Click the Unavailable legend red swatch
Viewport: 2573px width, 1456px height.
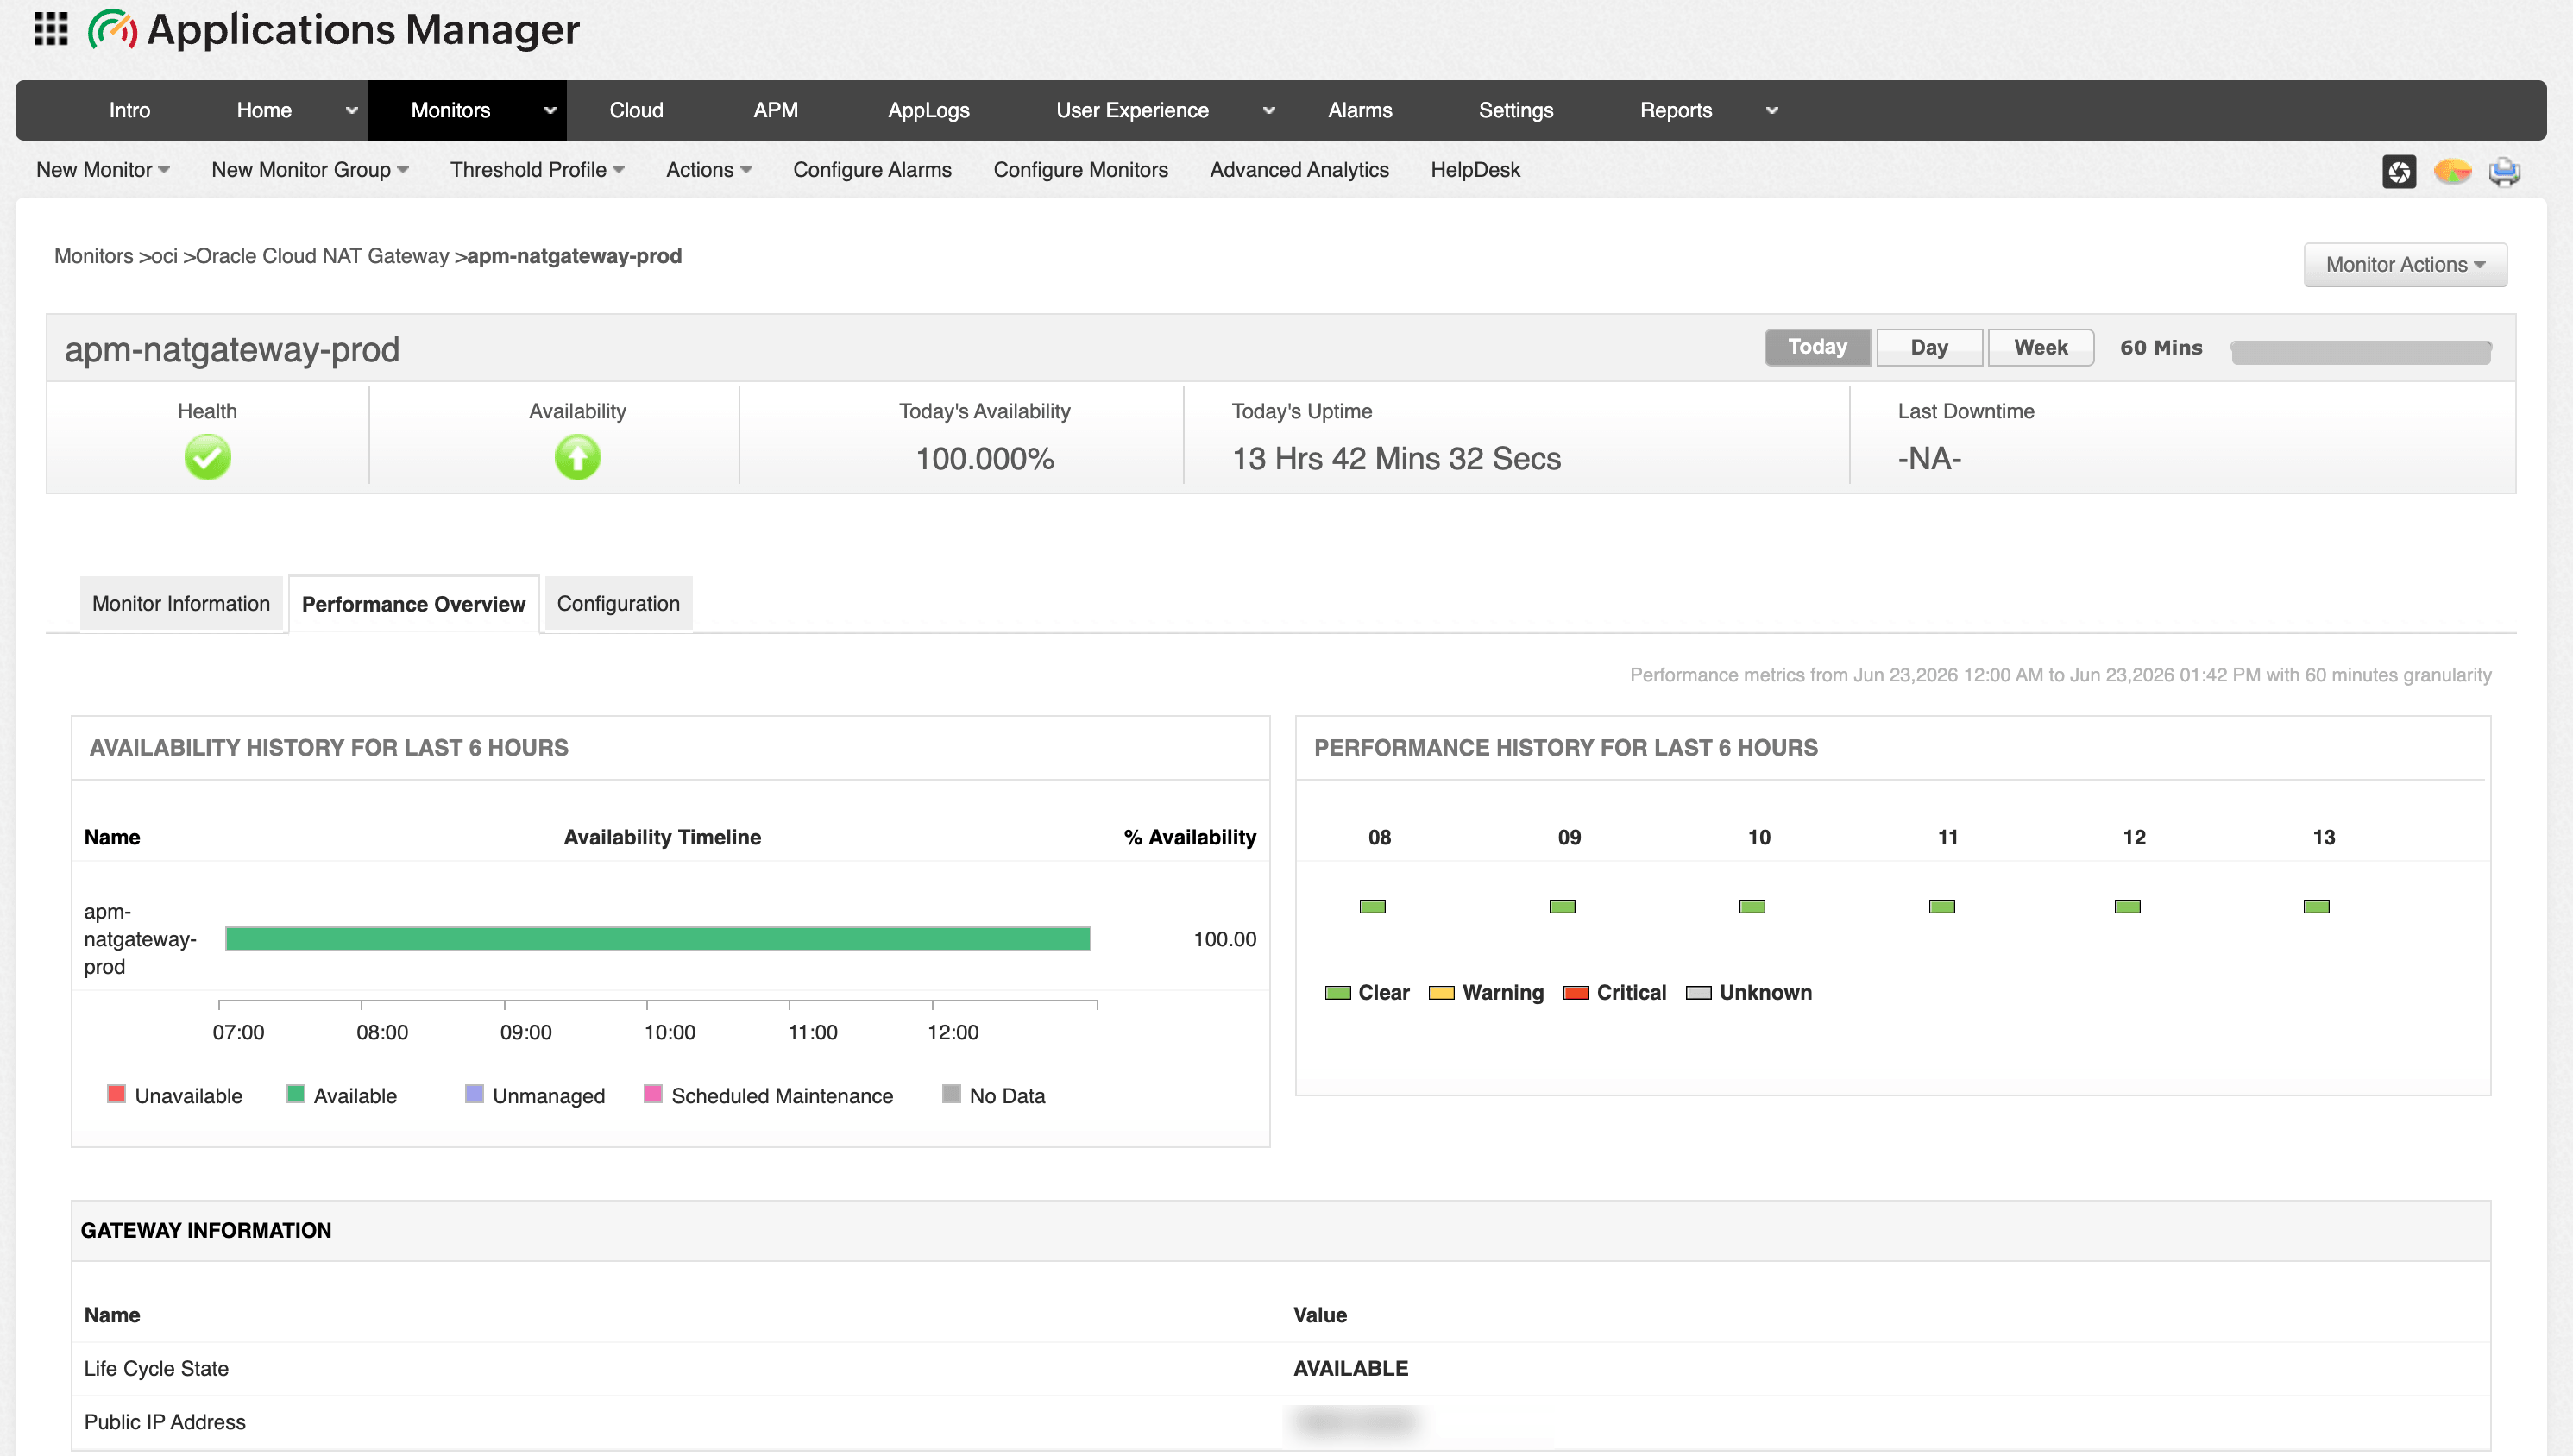pyautogui.click(x=116, y=1094)
